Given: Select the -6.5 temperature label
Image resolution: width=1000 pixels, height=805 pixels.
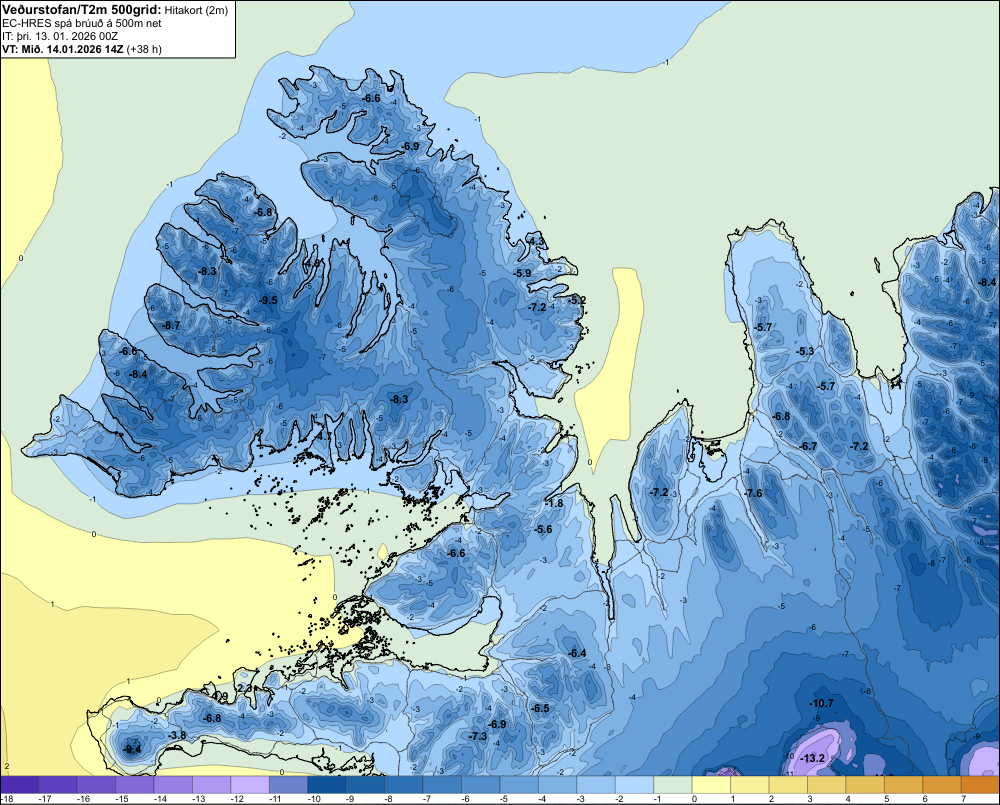Looking at the screenshot, I should click(x=540, y=708).
